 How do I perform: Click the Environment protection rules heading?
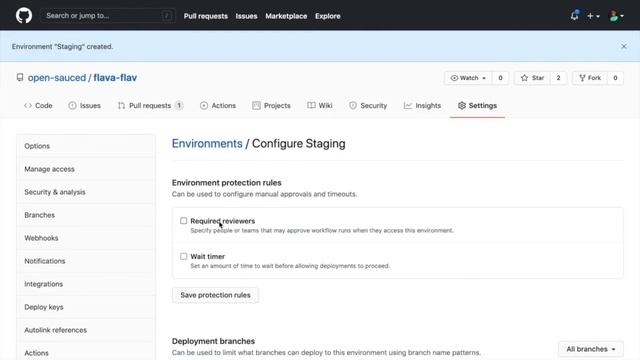(227, 182)
